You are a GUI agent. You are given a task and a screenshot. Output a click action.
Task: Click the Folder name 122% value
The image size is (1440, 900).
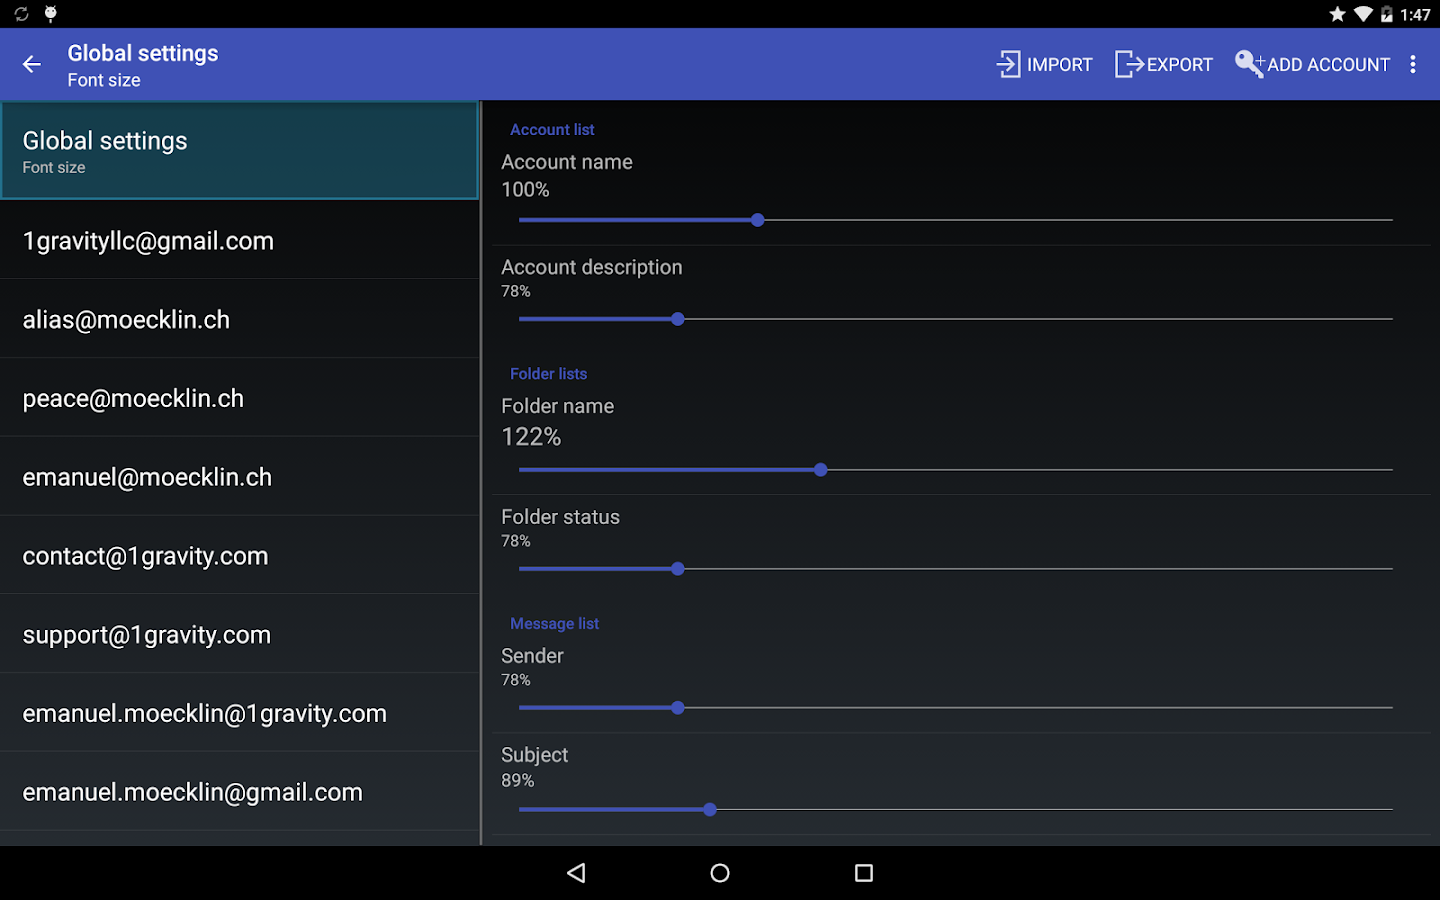(x=531, y=437)
